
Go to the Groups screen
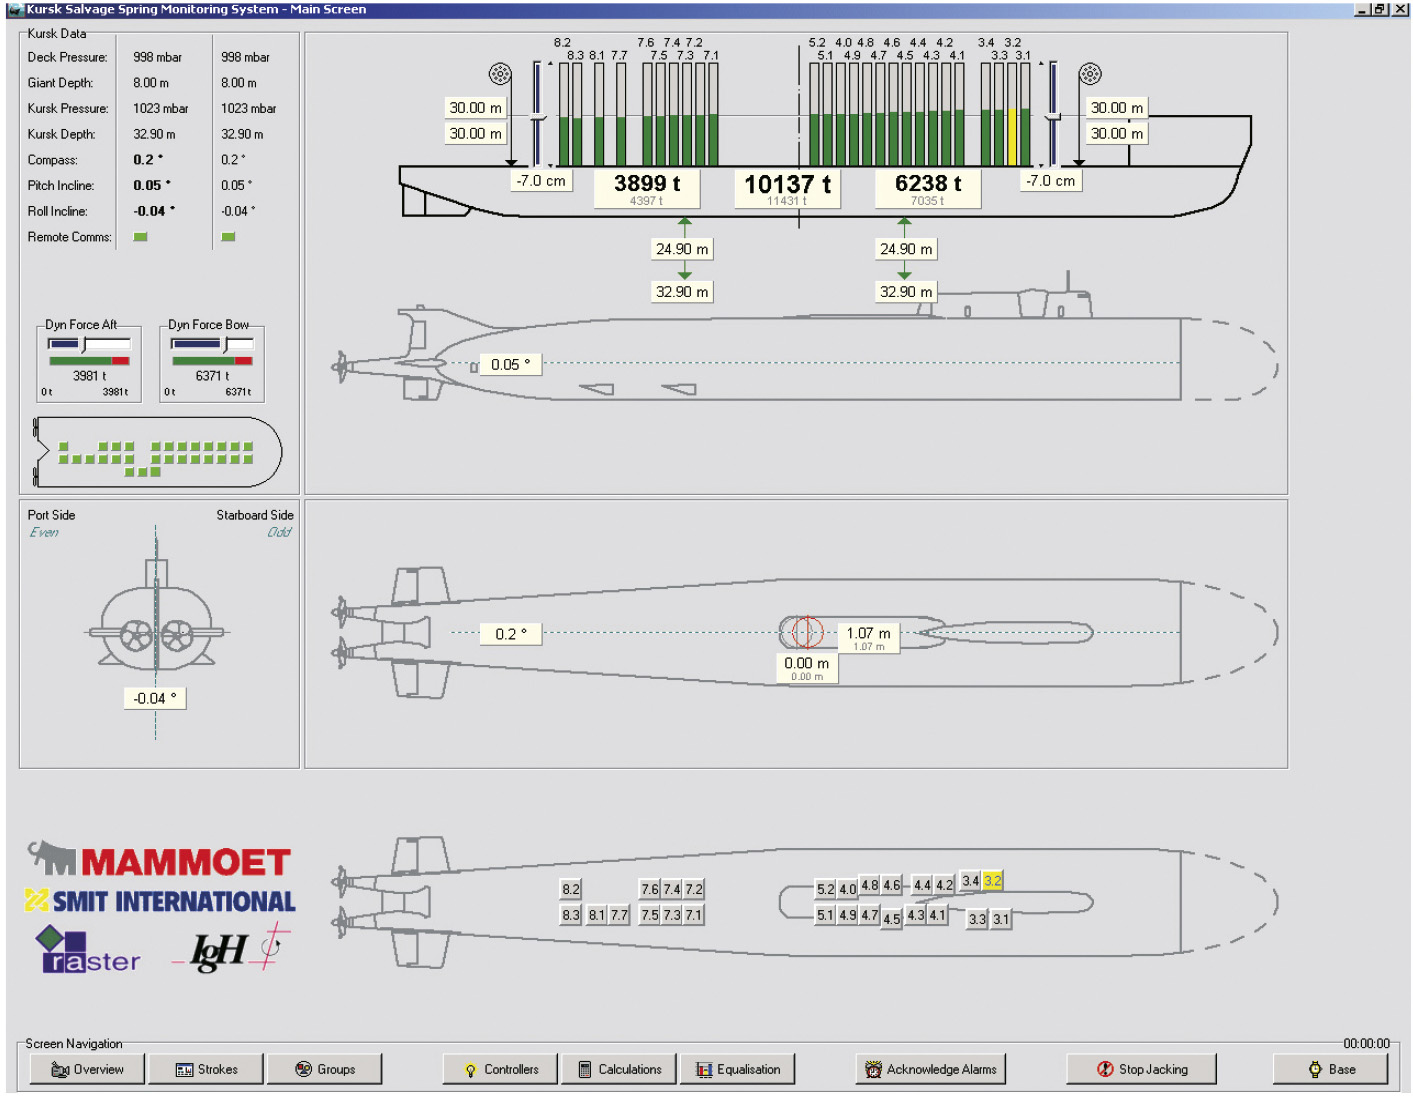(325, 1069)
